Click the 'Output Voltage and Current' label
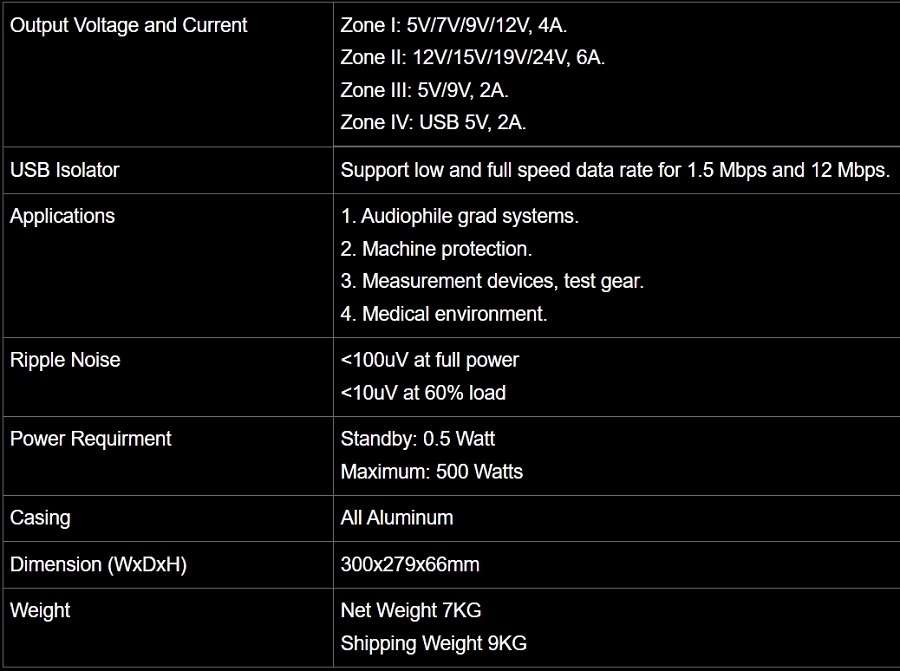The height and width of the screenshot is (671, 900). (x=128, y=25)
